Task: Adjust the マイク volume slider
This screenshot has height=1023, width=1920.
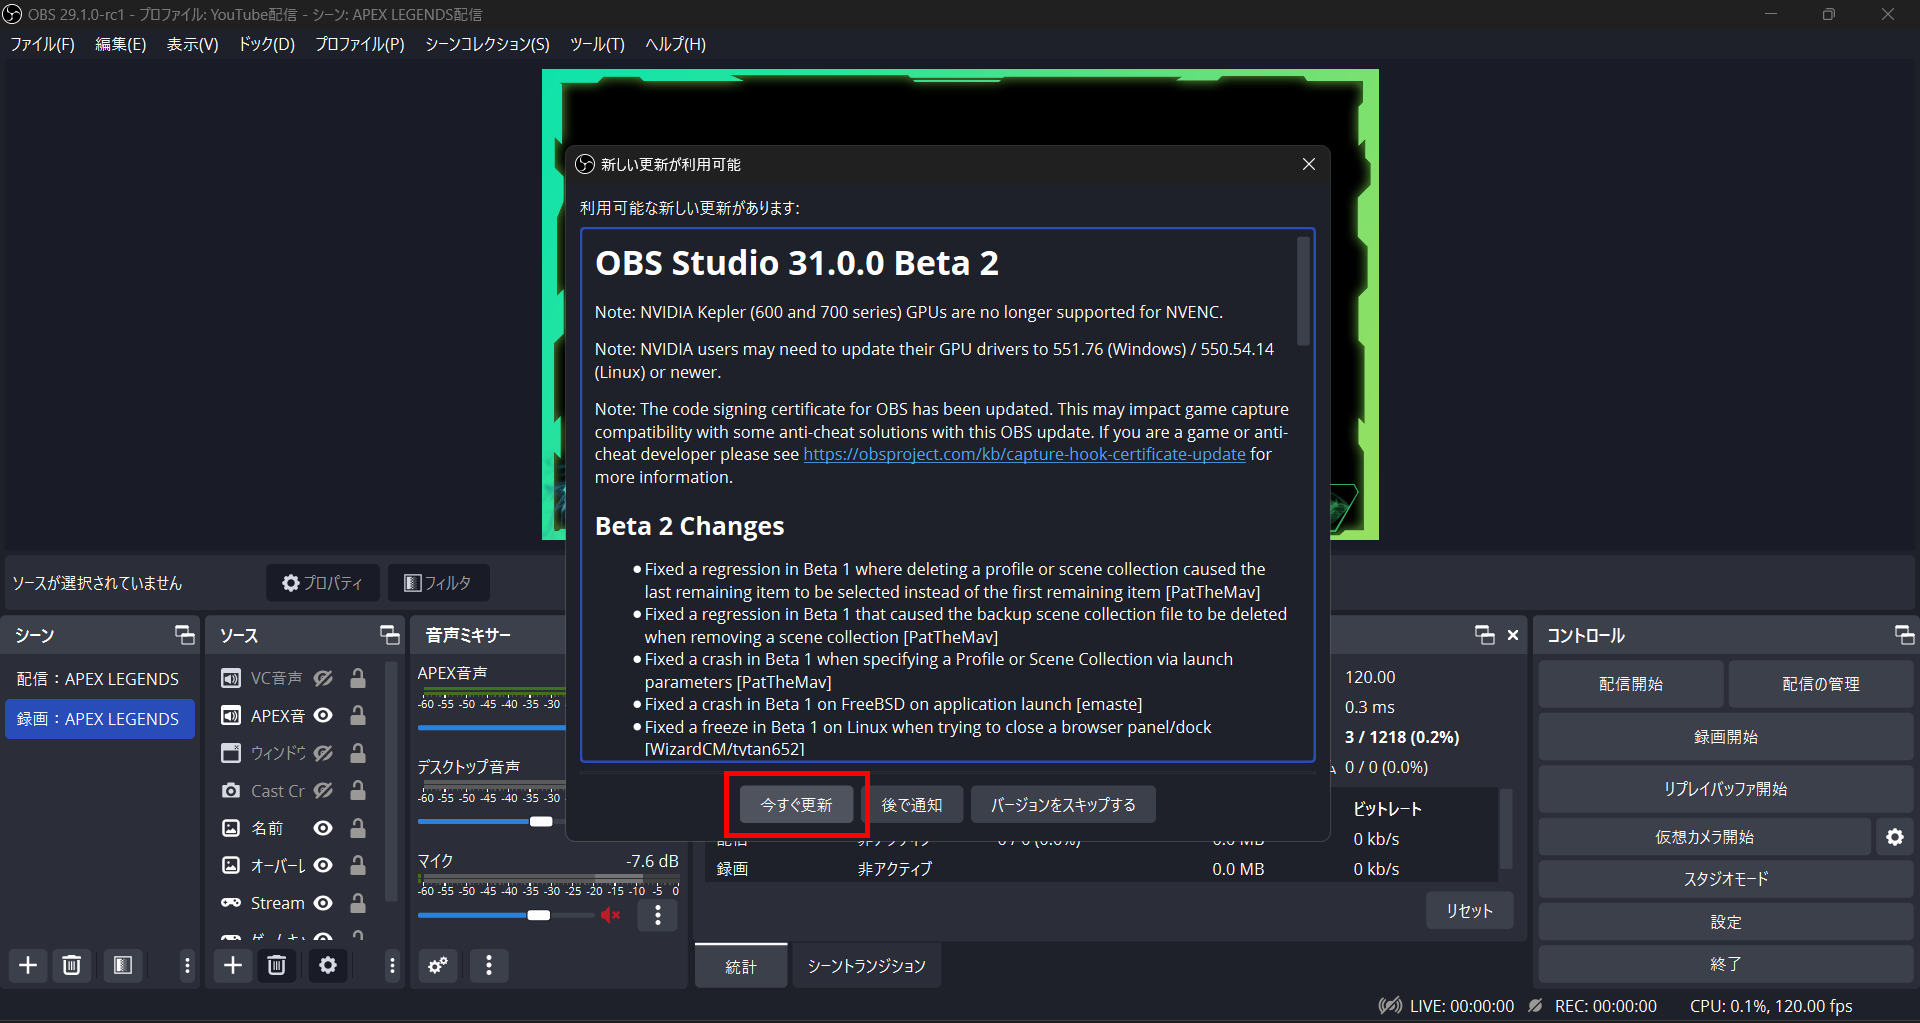Action: (x=505, y=915)
